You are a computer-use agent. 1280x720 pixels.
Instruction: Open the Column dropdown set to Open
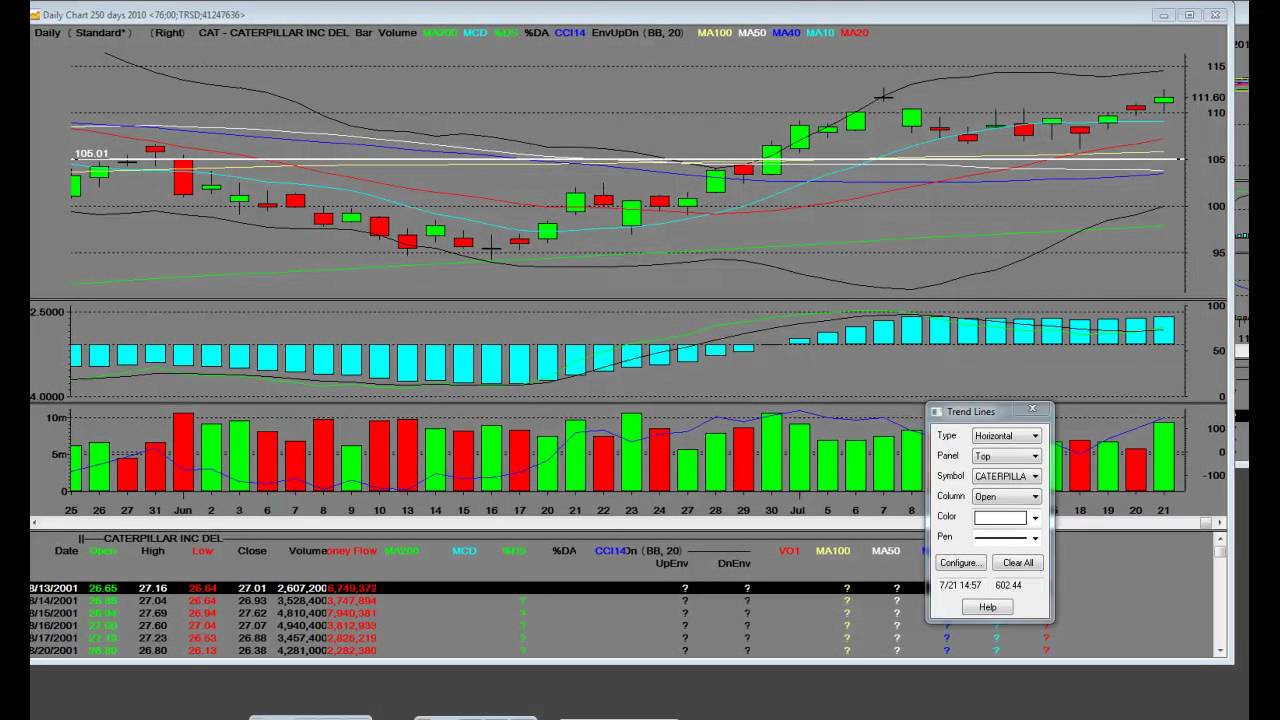1007,496
